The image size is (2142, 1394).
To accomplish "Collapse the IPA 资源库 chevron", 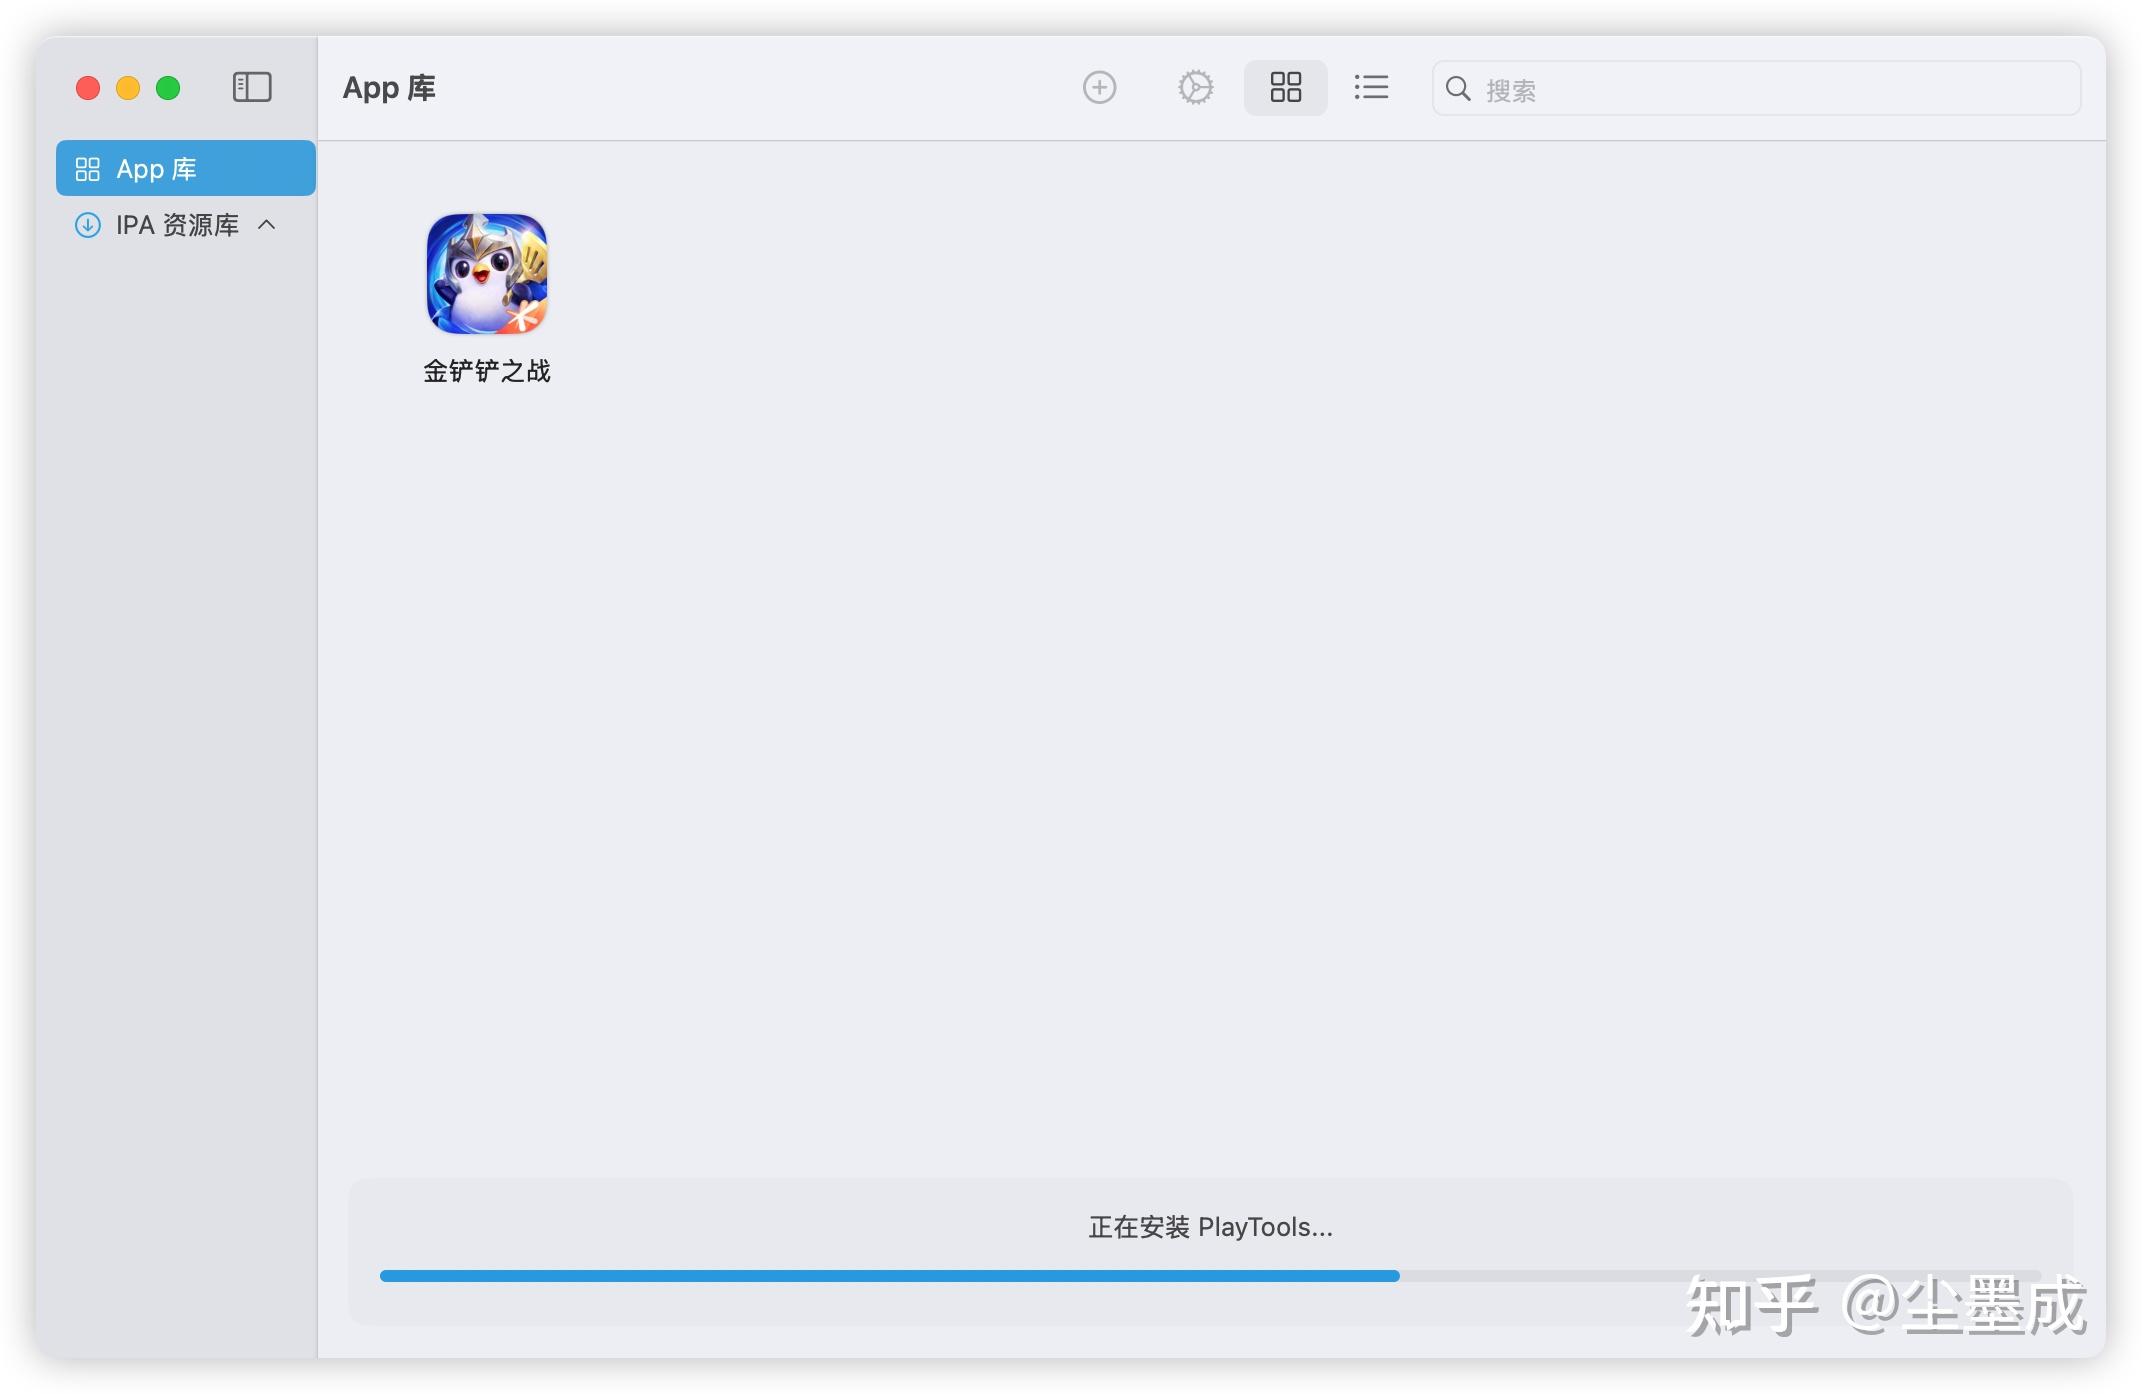I will pyautogui.click(x=266, y=225).
